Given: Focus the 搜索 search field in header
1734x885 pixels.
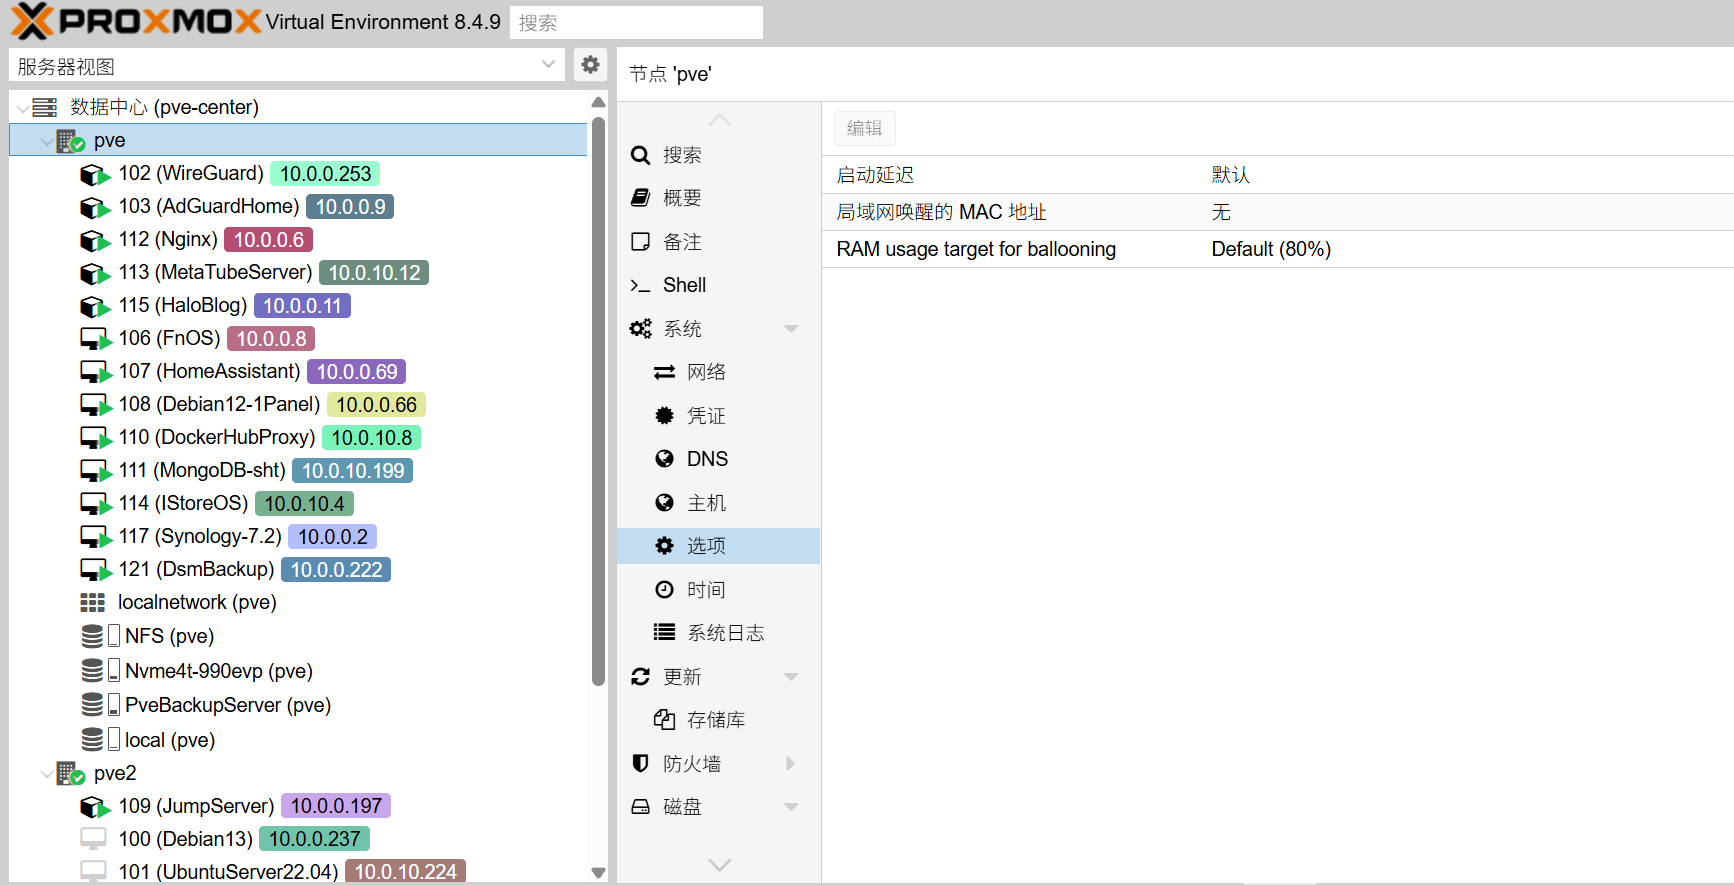Looking at the screenshot, I should click(636, 22).
